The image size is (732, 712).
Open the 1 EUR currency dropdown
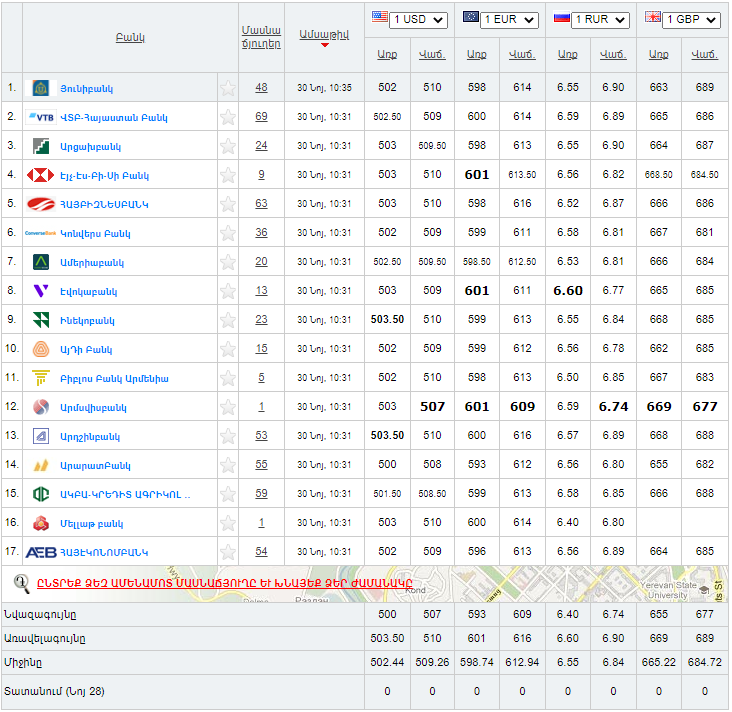pos(510,20)
